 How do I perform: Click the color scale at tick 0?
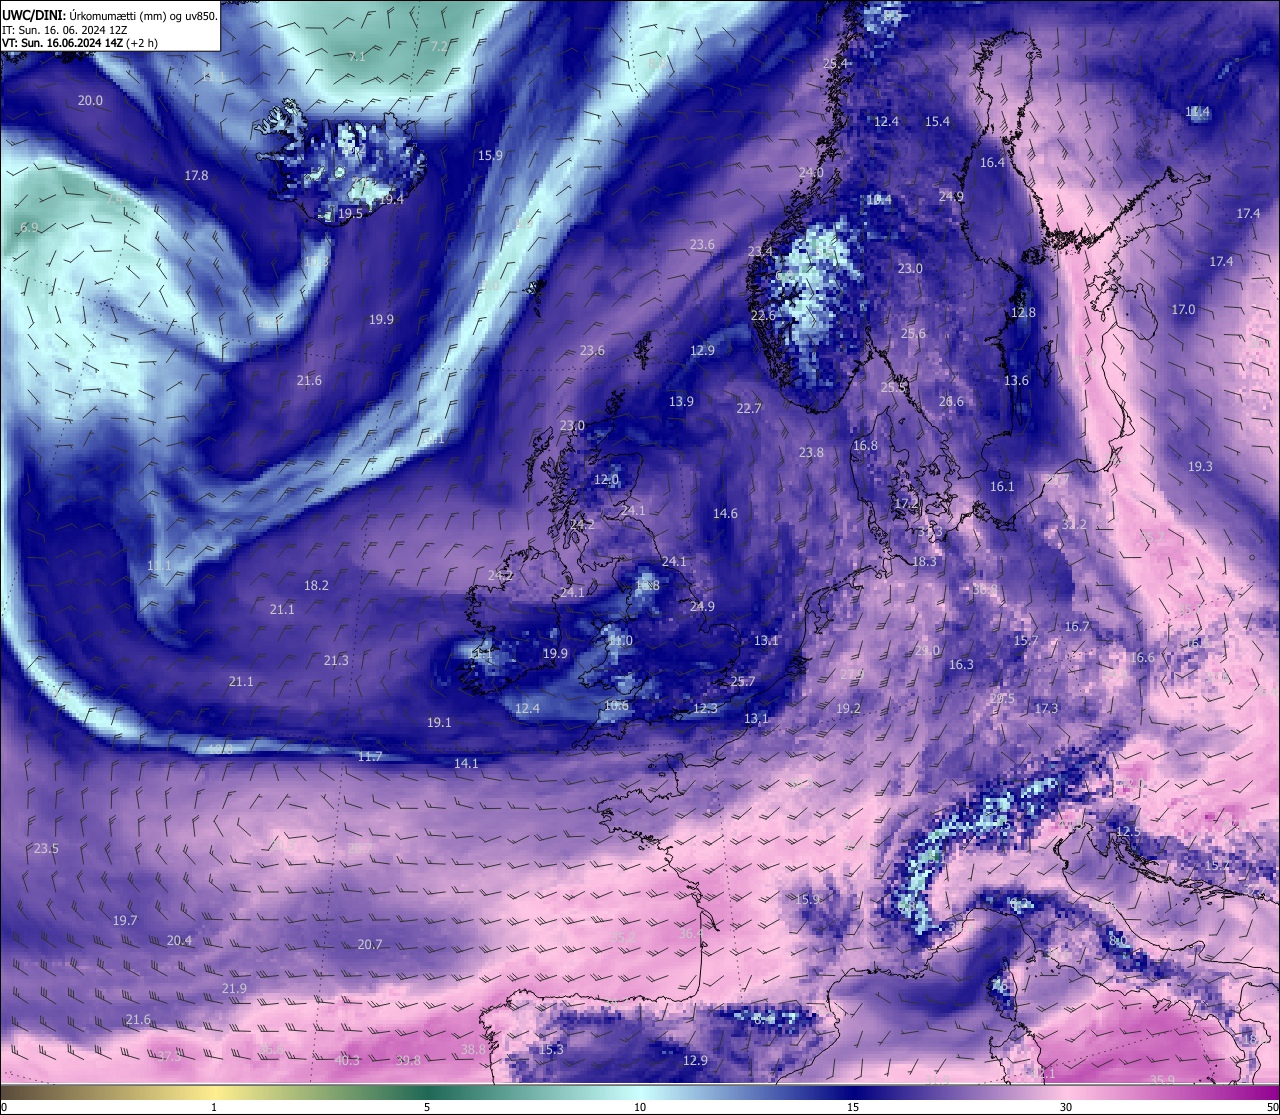3,1107
